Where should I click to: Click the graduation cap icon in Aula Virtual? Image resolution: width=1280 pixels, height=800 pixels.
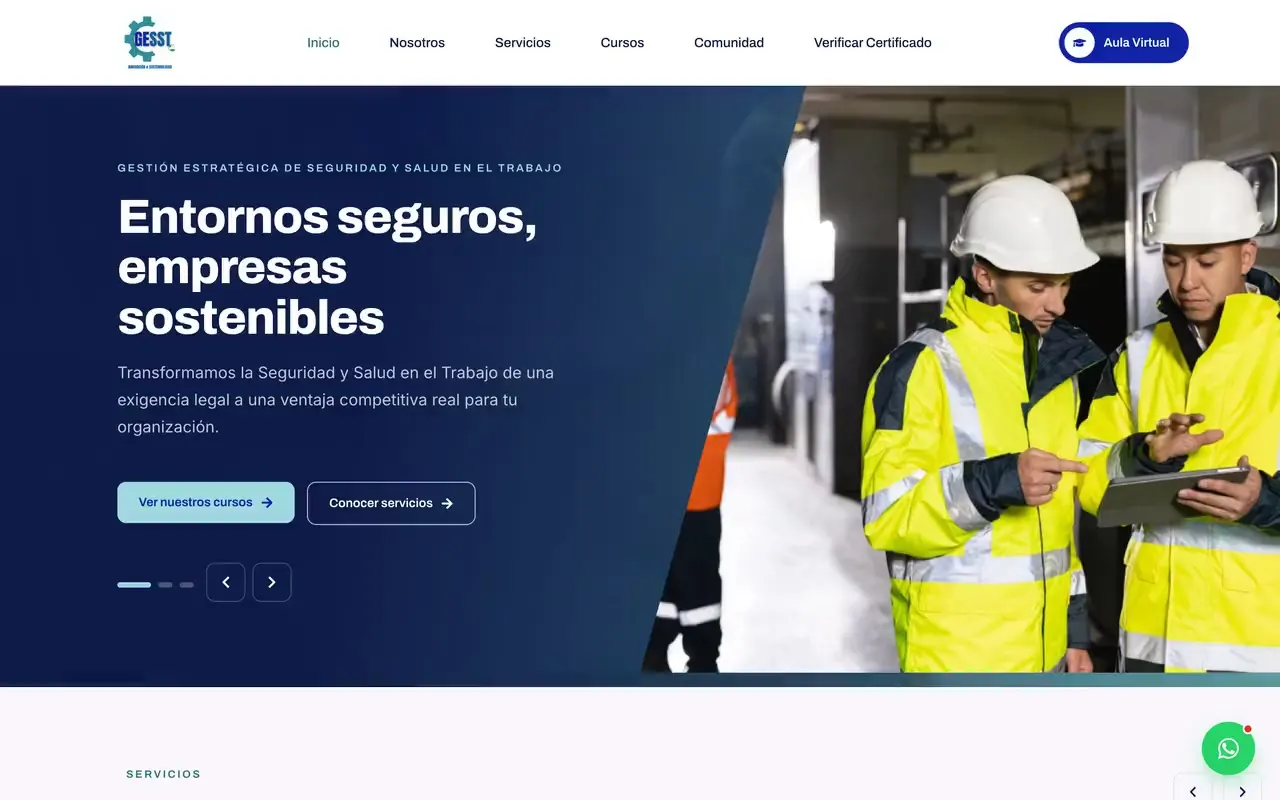tap(1079, 43)
